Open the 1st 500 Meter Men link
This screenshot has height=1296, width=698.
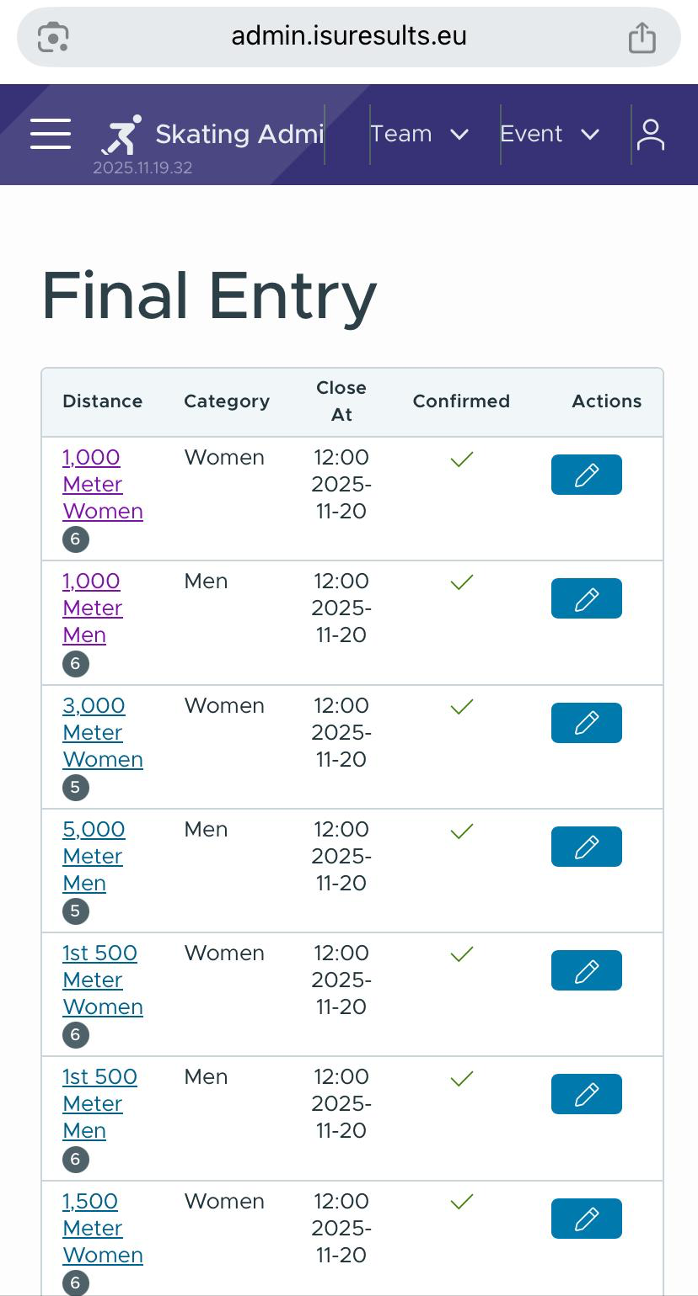point(99,1104)
